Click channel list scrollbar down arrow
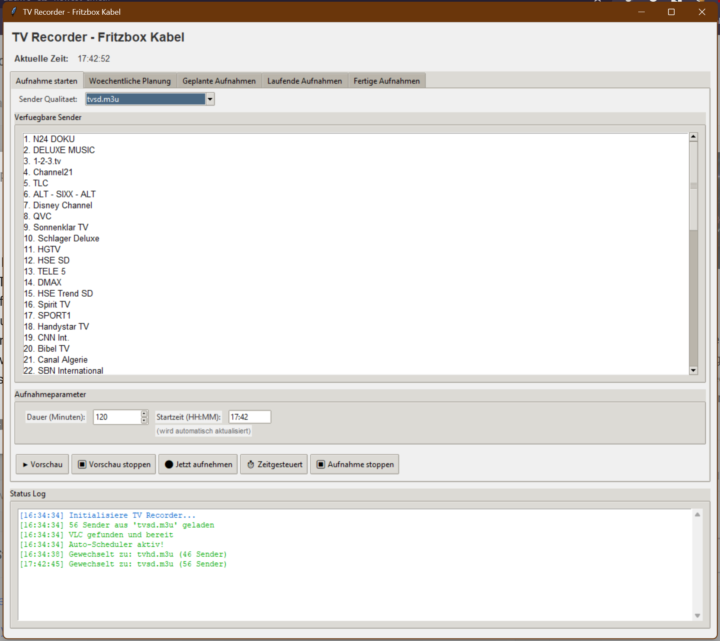The image size is (720, 641). pos(693,370)
